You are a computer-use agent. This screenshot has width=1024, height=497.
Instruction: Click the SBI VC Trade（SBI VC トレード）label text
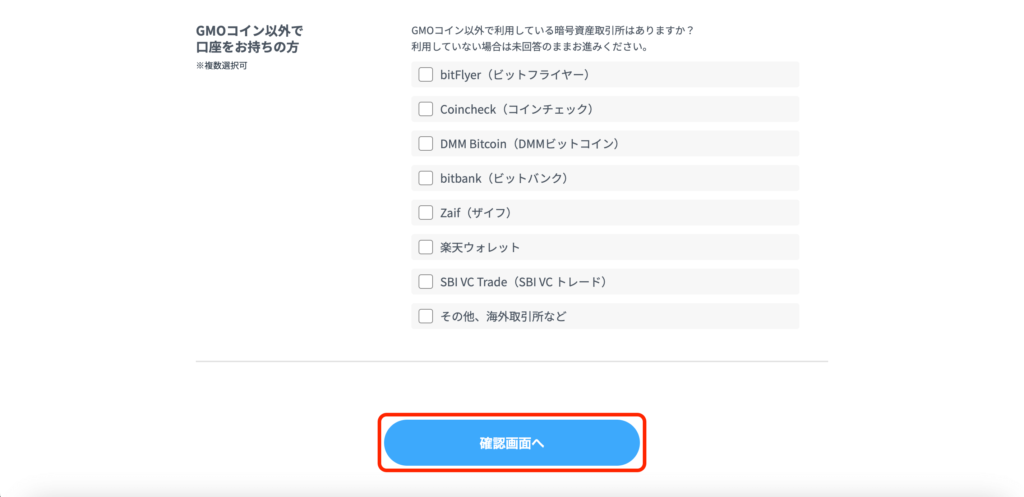point(525,281)
